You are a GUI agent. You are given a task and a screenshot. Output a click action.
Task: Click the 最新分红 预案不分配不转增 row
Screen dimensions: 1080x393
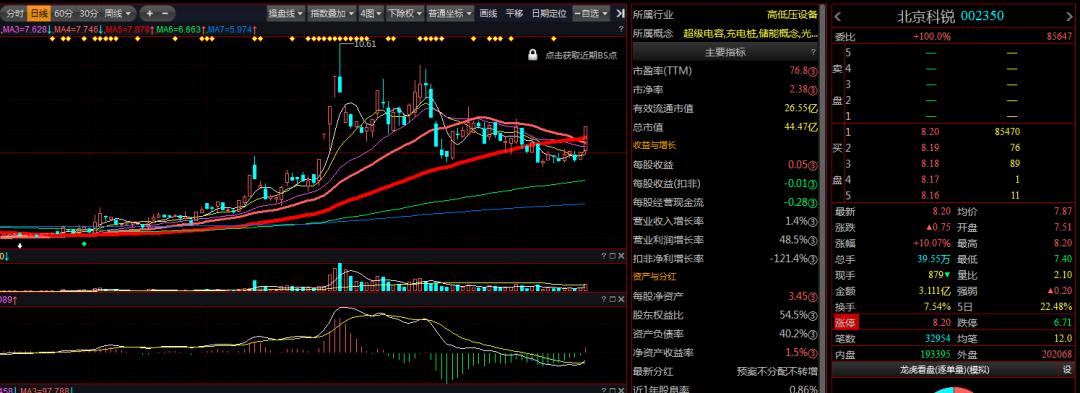(x=725, y=371)
